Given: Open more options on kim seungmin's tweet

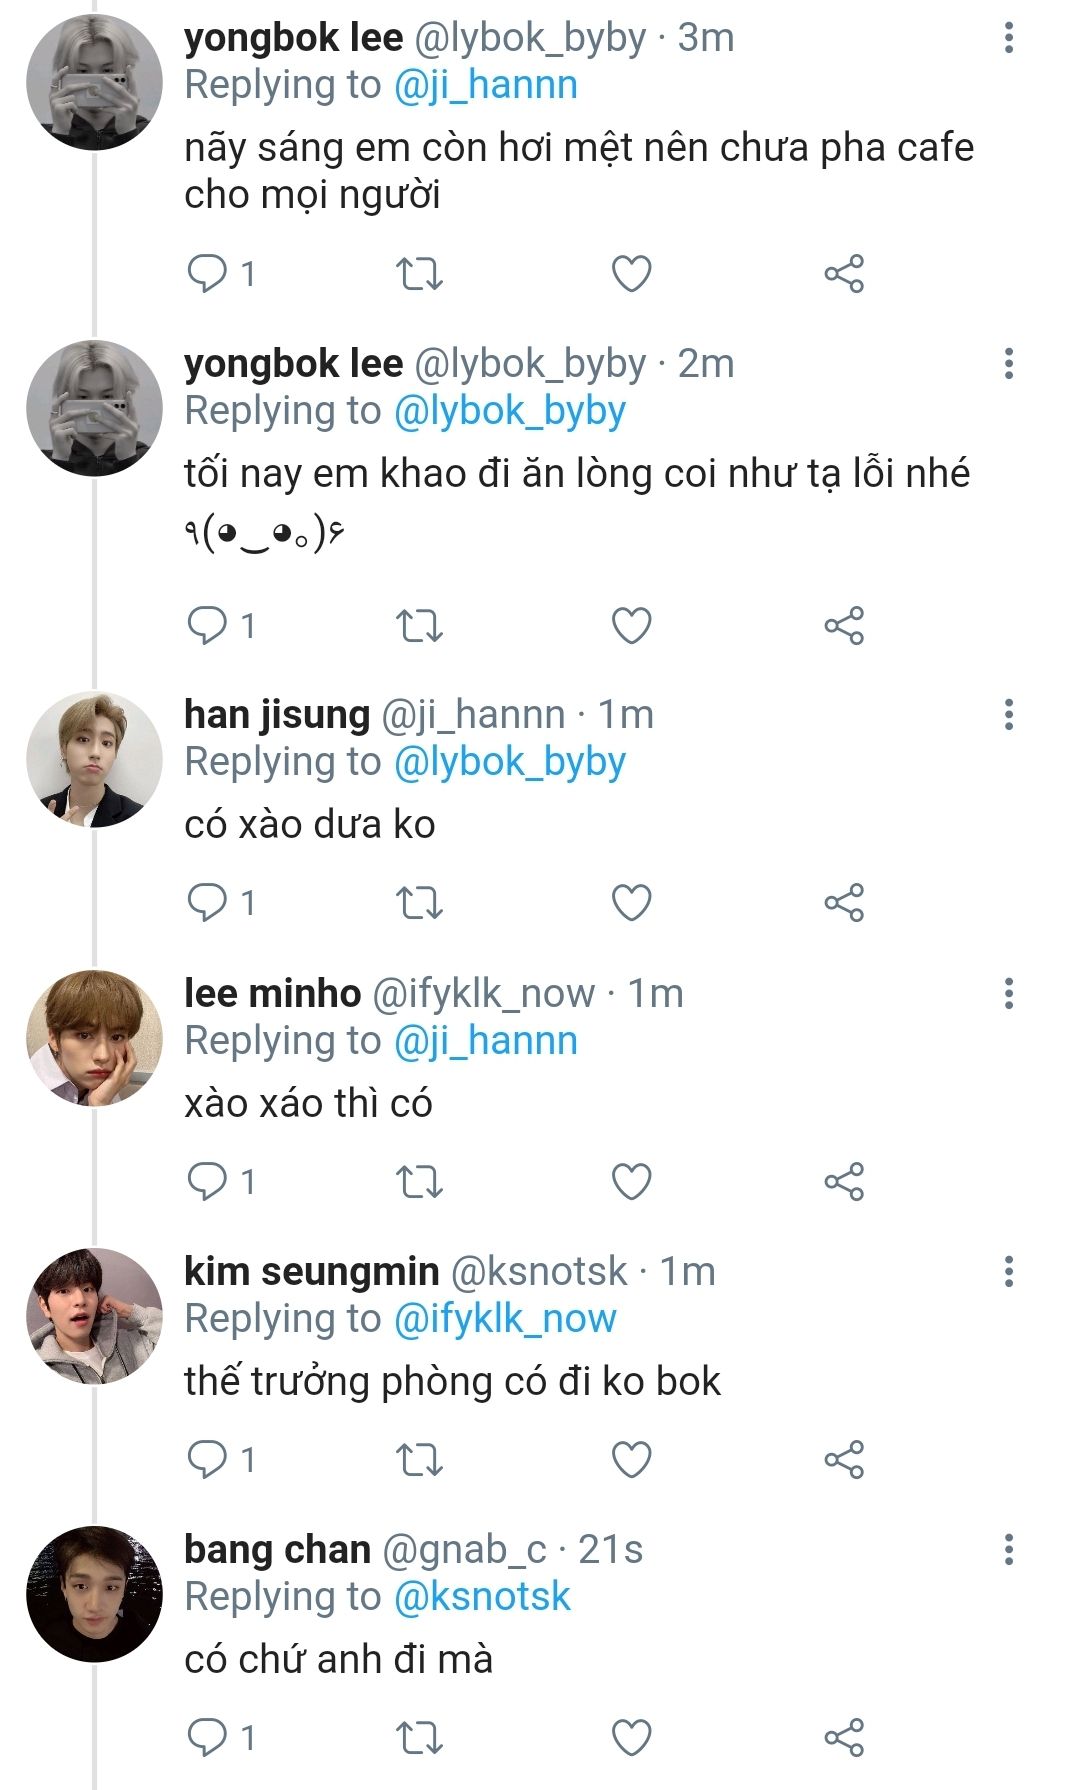Looking at the screenshot, I should click(1008, 1272).
